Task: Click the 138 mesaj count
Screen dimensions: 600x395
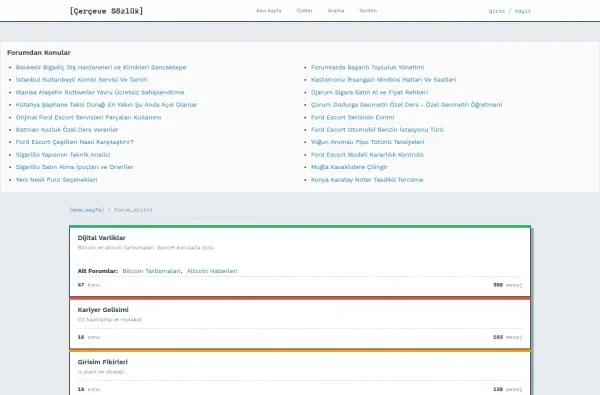Action: coord(507,389)
